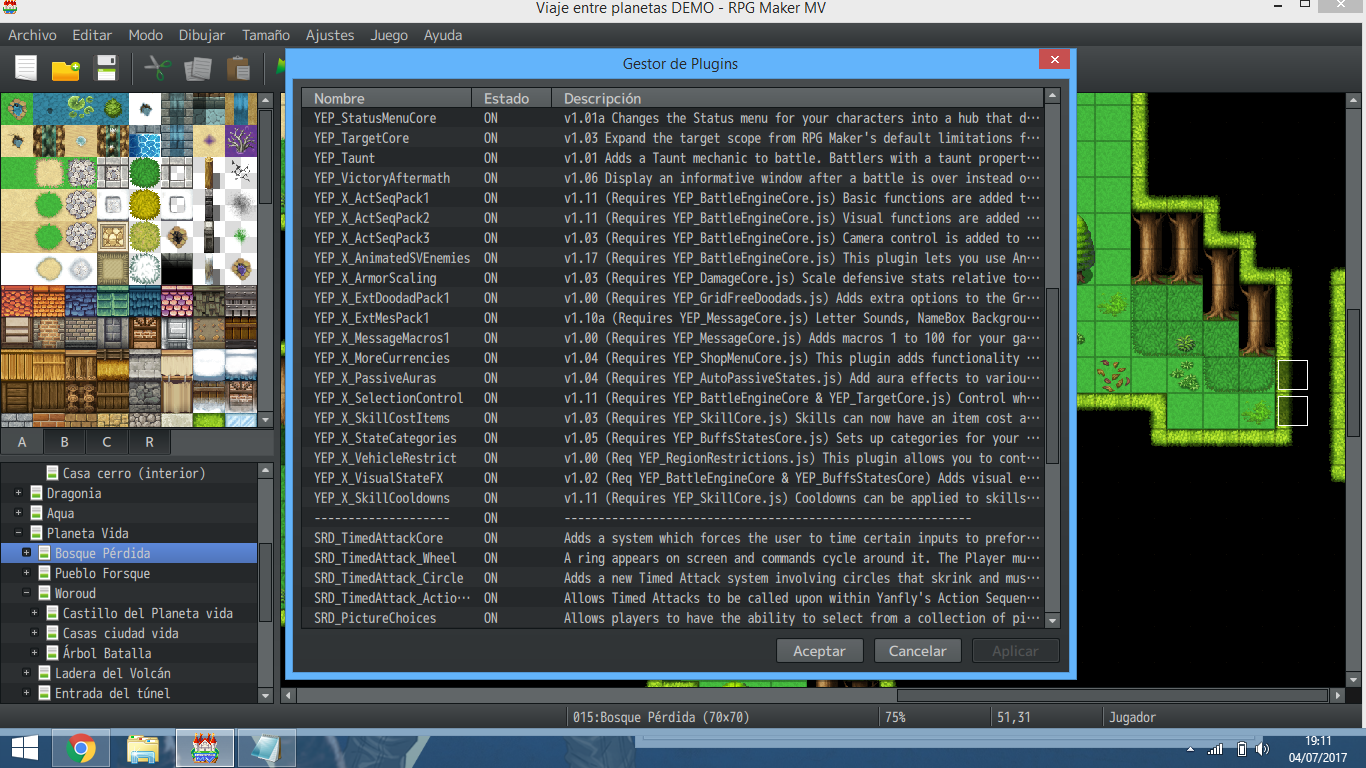Click the battery tray icon

(x=1241, y=748)
